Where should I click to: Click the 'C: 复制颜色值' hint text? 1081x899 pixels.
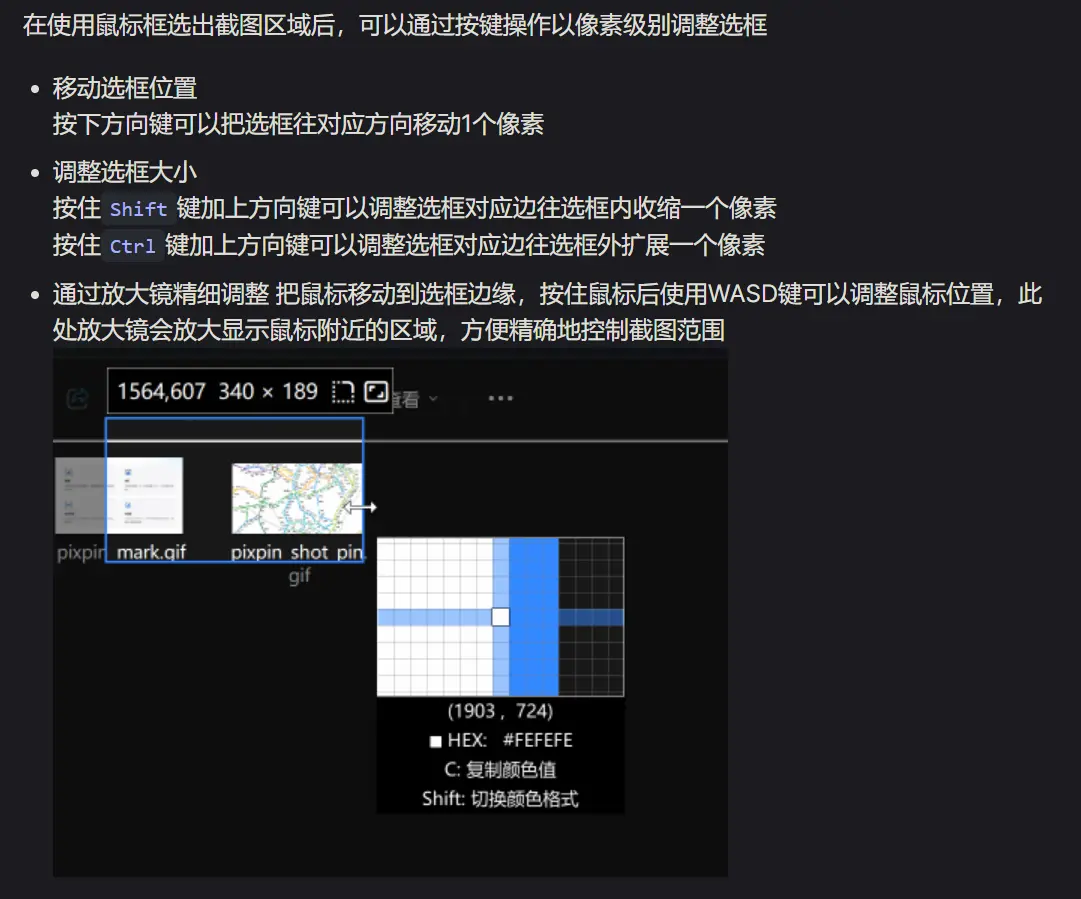(x=500, y=770)
